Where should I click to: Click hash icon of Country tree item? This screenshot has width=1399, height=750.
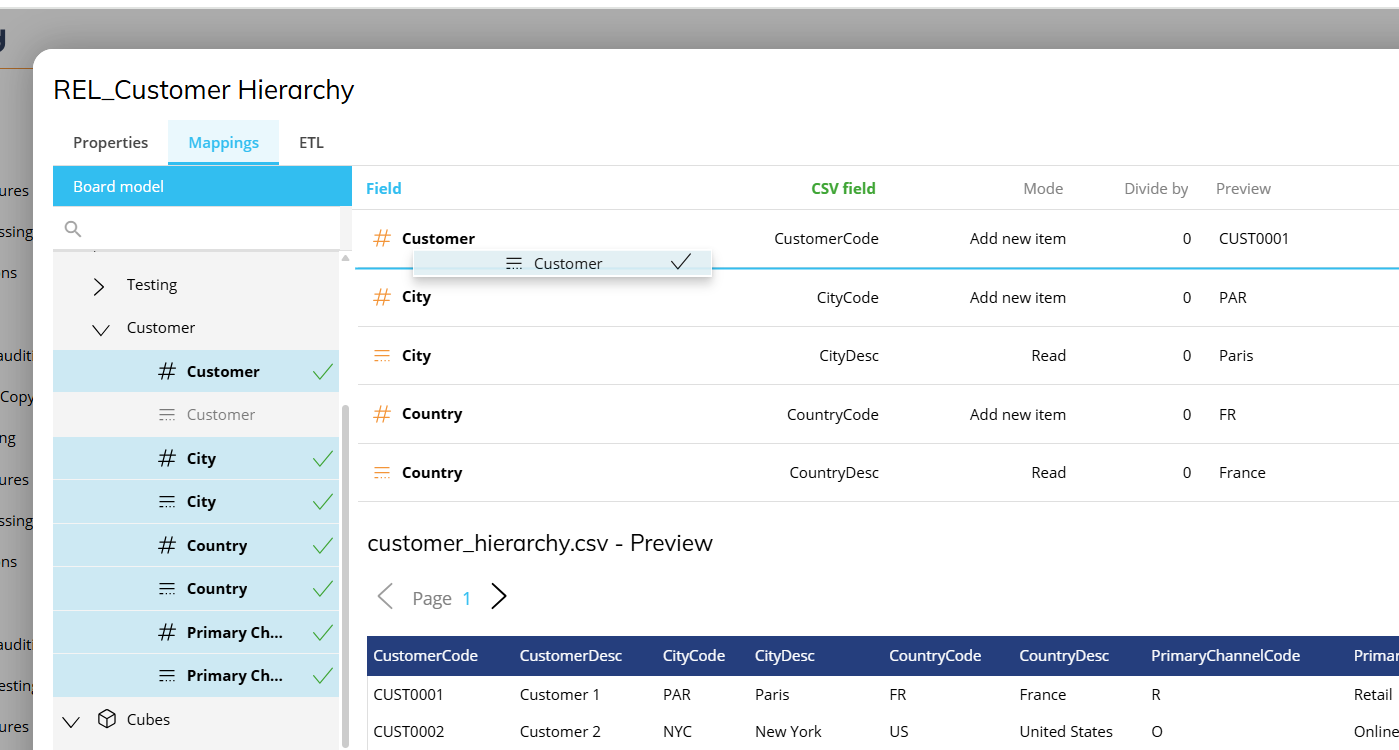click(168, 545)
